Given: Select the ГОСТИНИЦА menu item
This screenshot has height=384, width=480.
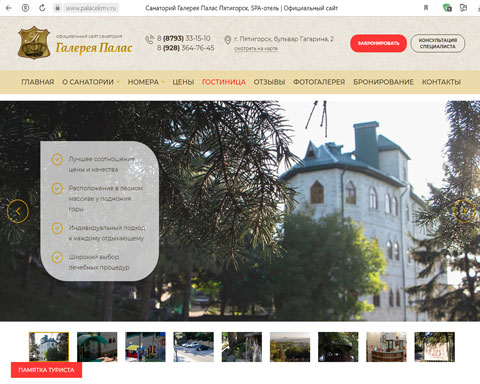Looking at the screenshot, I should point(224,82).
